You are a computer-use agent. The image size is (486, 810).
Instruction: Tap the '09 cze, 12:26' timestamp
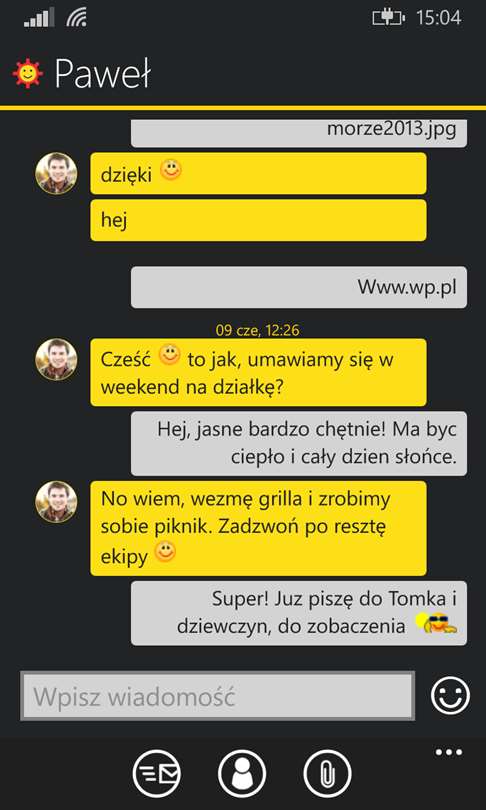(x=257, y=331)
